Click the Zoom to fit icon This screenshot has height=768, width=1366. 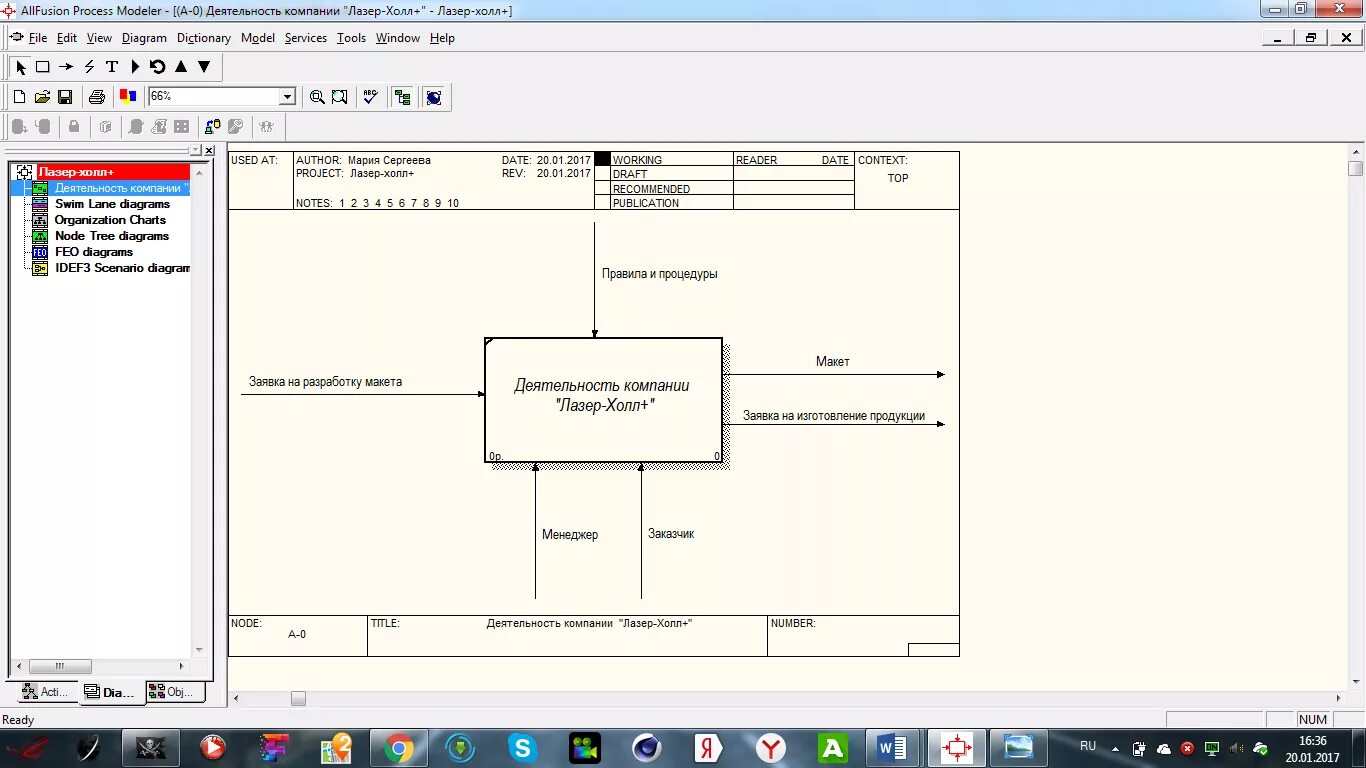pyautogui.click(x=340, y=97)
